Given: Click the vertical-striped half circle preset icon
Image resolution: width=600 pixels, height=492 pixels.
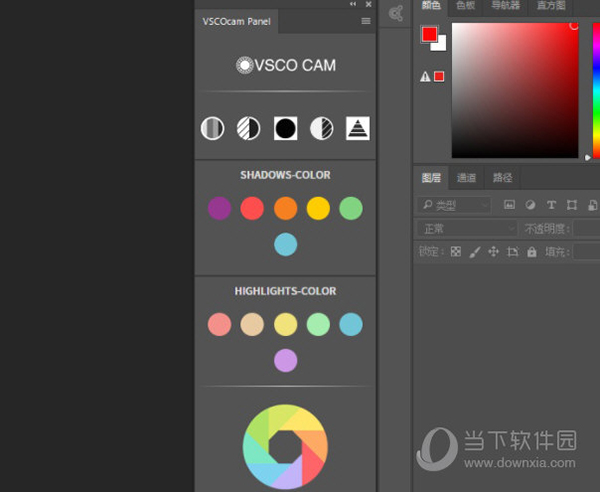Looking at the screenshot, I should [x=212, y=128].
